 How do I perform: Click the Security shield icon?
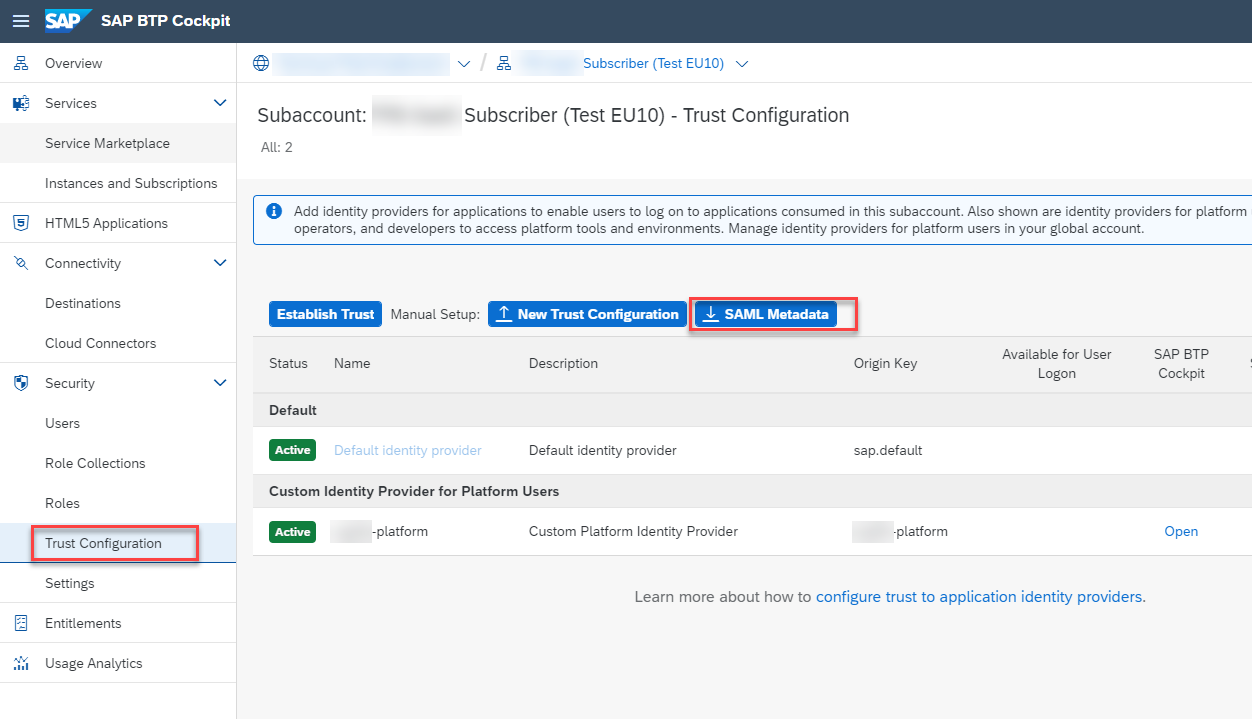click(21, 383)
